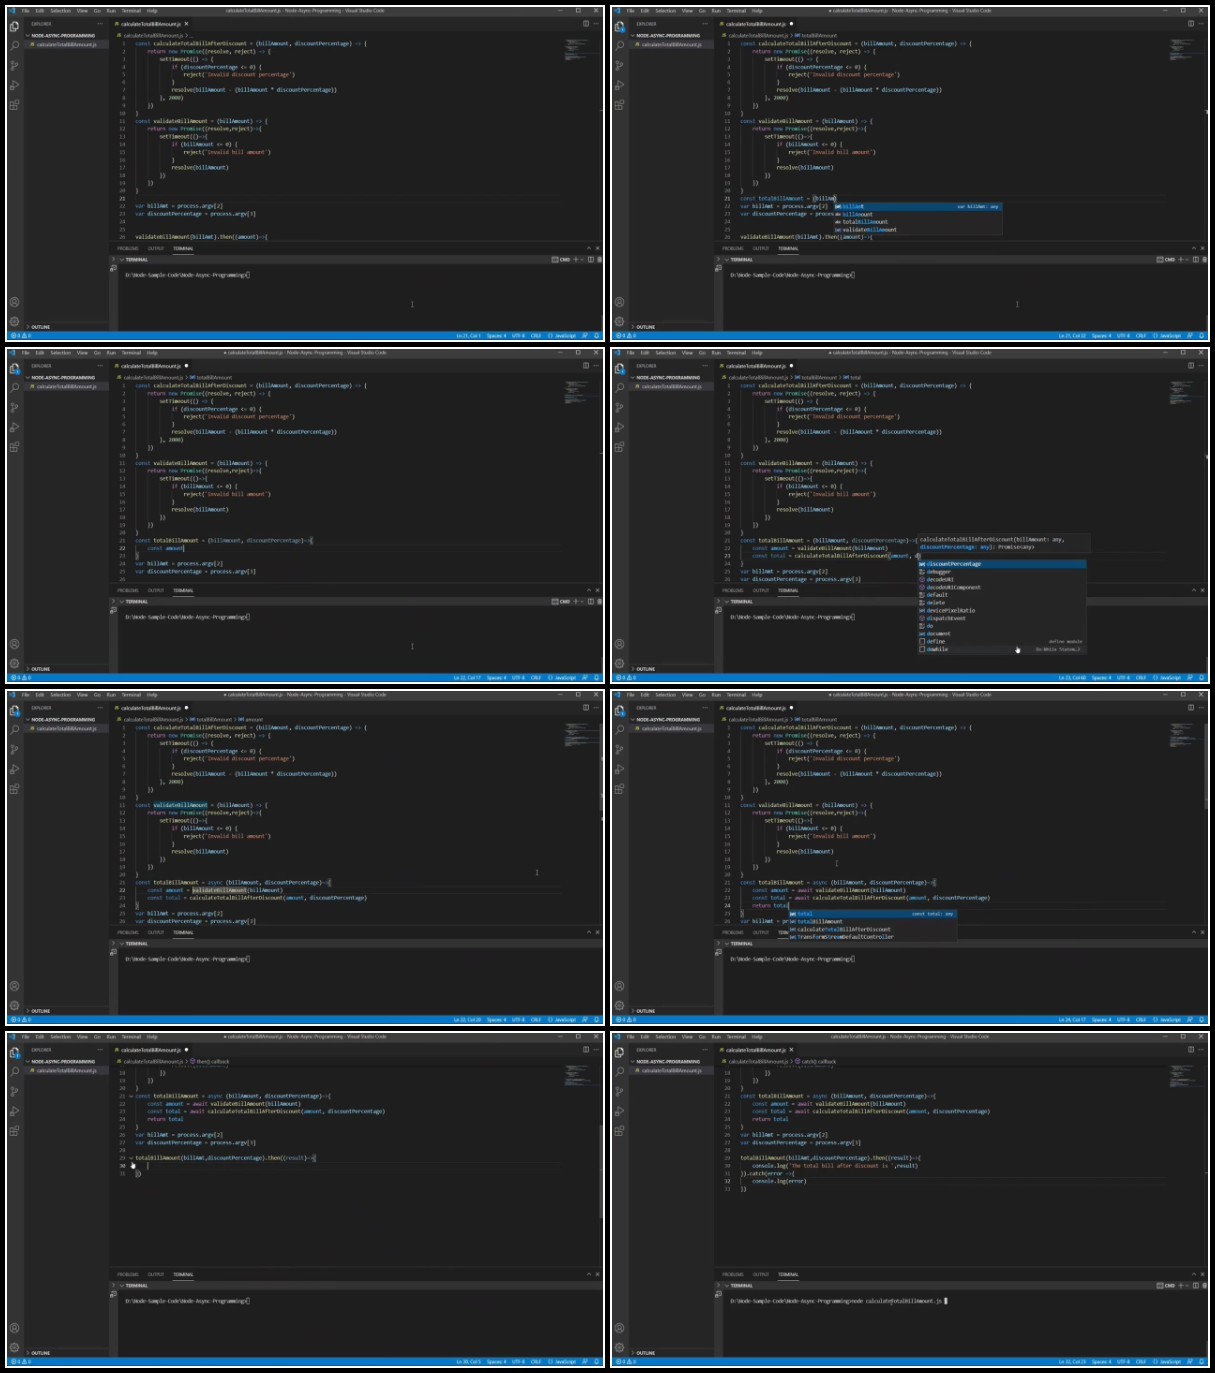1215x1373 pixels.
Task: Pick the debugger autocomplete suggestion
Action: point(1001,572)
